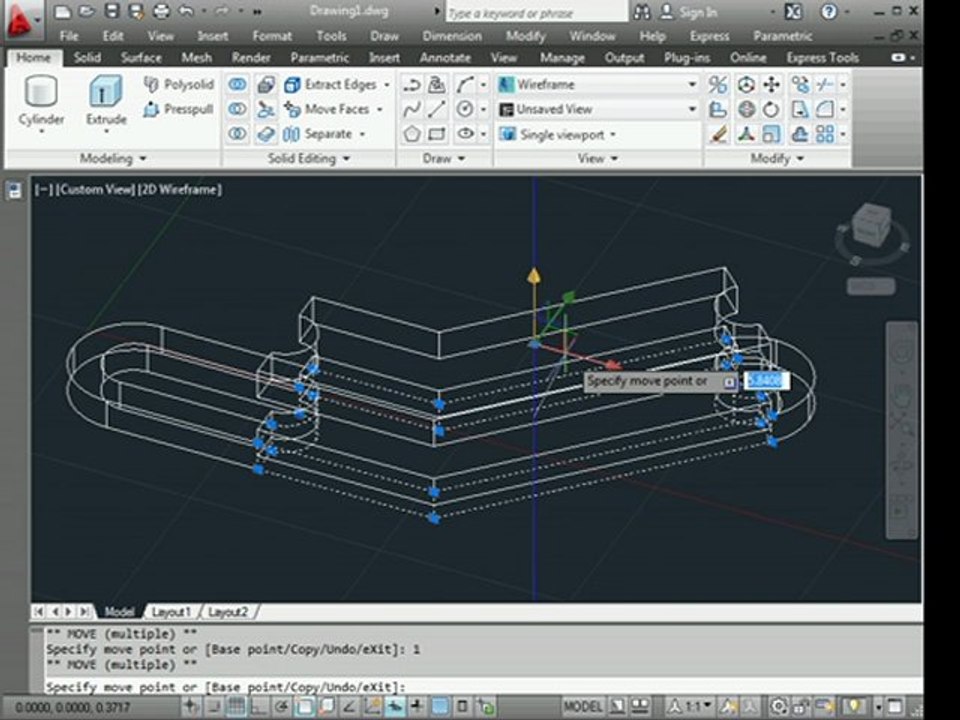Click the [Custom View] viewport label
This screenshot has width=960, height=720.
click(95, 190)
